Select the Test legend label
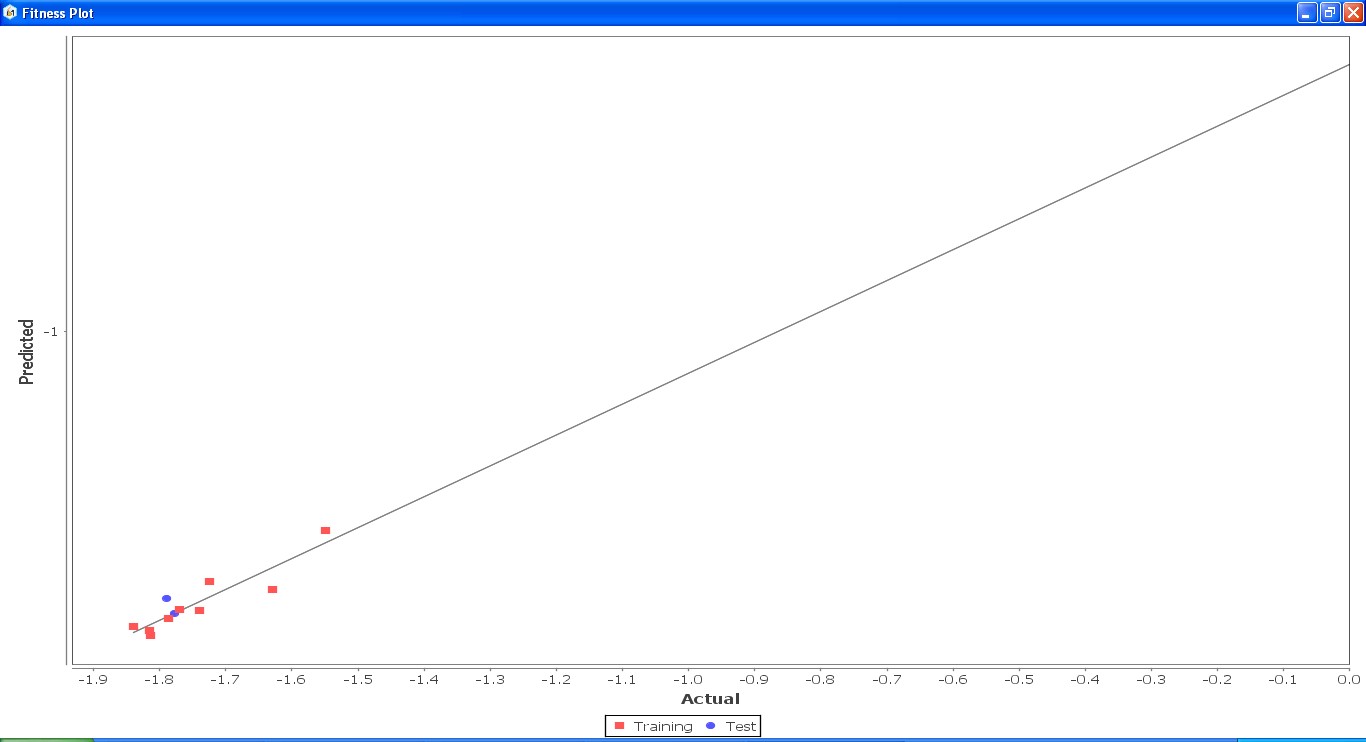1366x742 pixels. tap(741, 727)
